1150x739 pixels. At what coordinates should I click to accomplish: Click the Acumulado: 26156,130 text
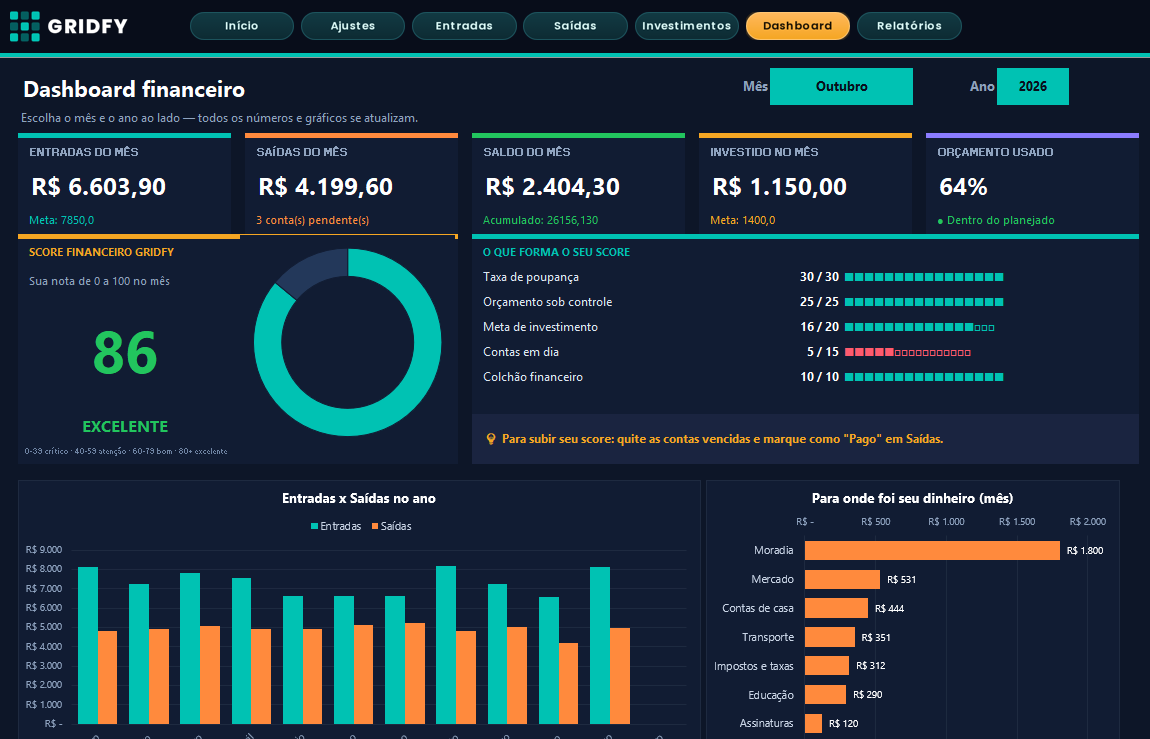(x=541, y=220)
